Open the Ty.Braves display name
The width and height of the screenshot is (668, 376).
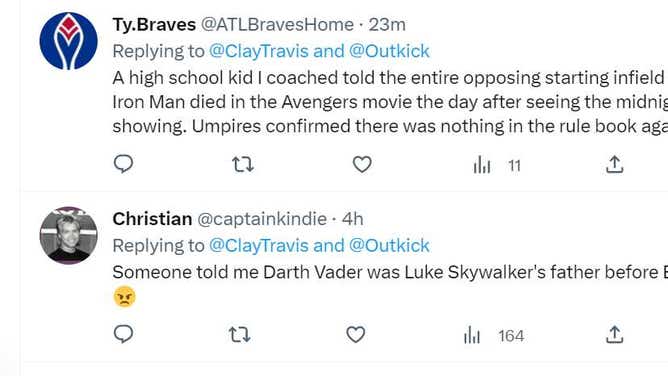click(154, 25)
